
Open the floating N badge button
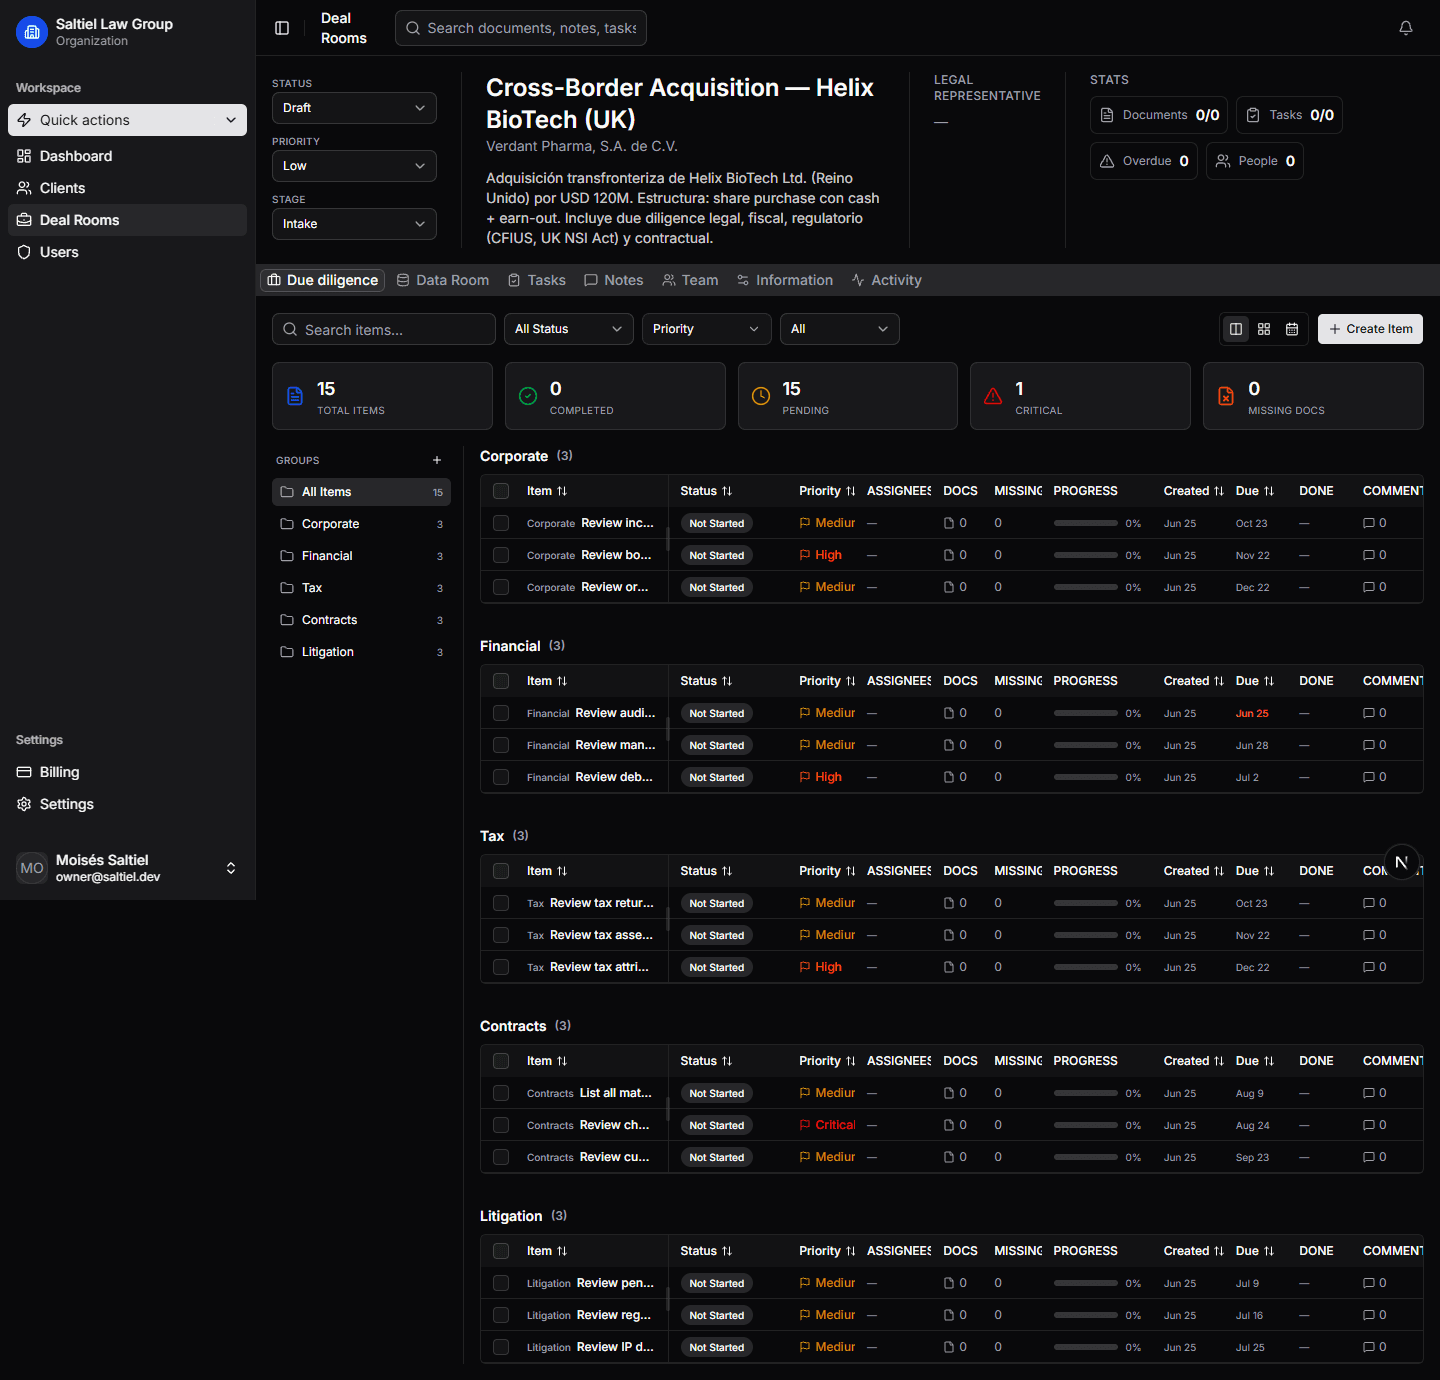(x=1402, y=862)
